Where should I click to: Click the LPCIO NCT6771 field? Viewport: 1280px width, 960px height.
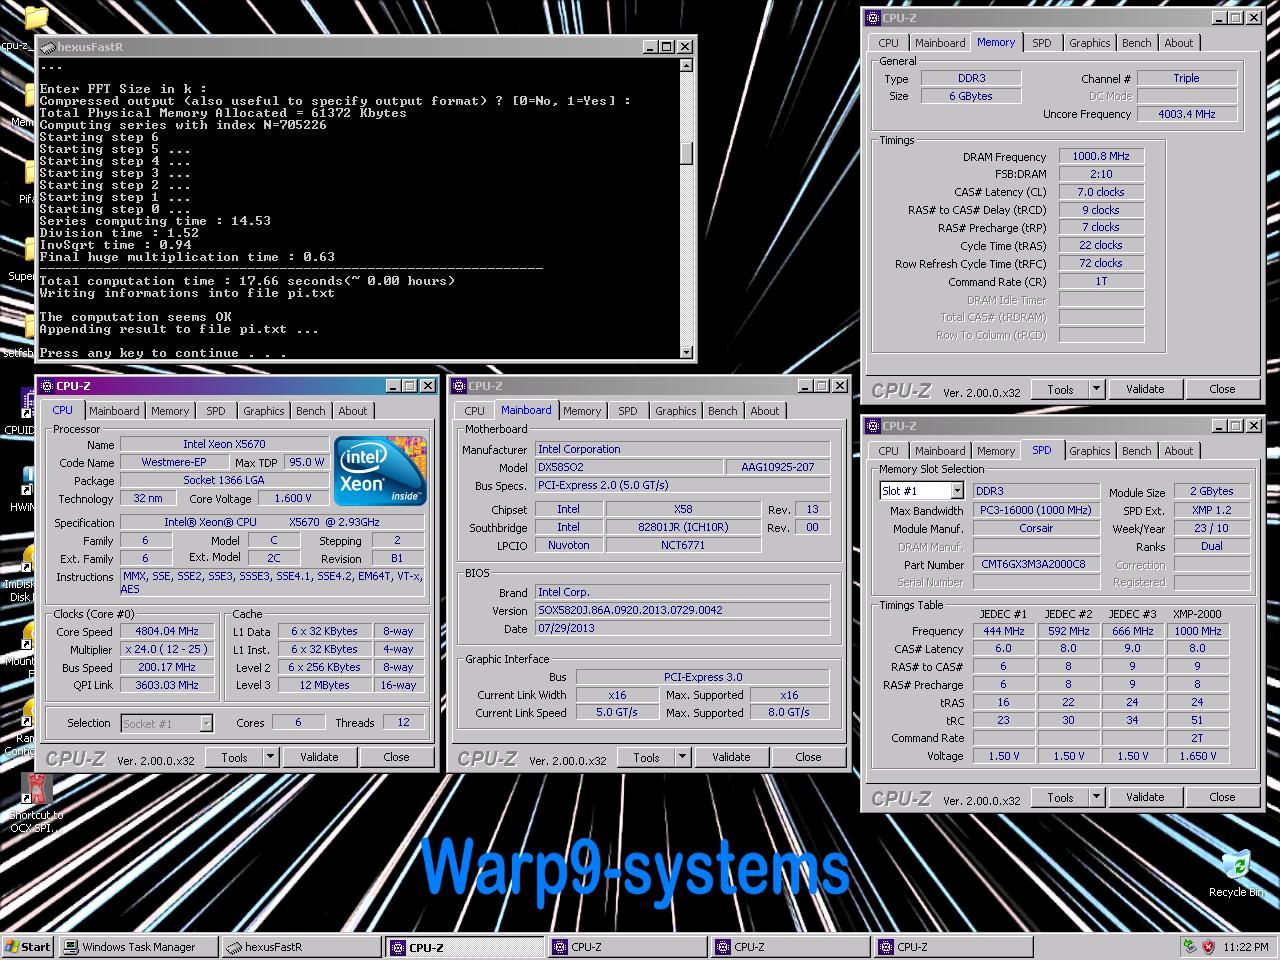[683, 545]
